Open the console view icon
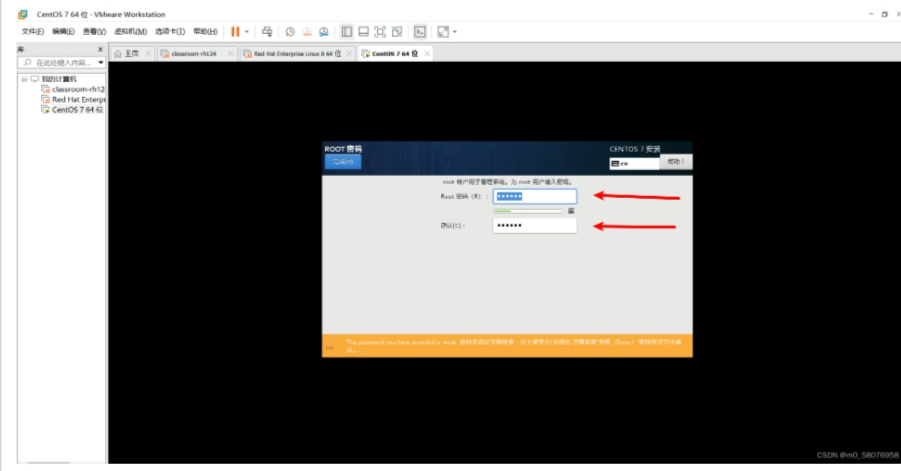The height and width of the screenshot is (471, 901). pos(420,32)
